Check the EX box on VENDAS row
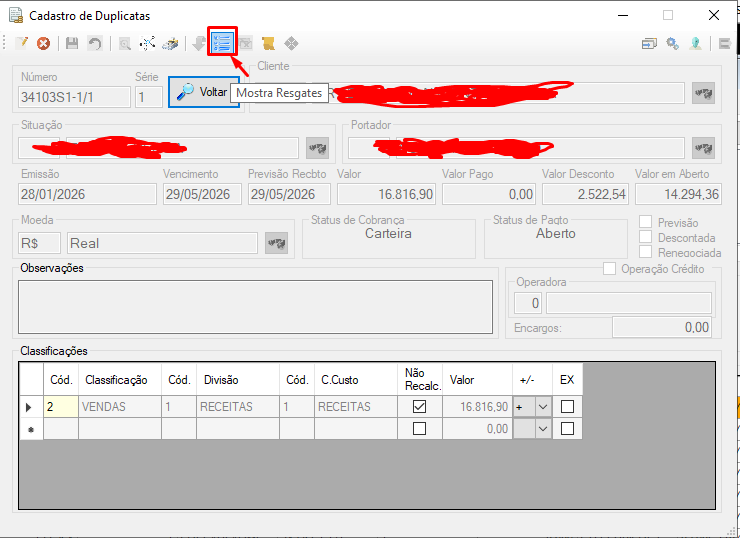This screenshot has height=538, width=740. click(x=567, y=406)
